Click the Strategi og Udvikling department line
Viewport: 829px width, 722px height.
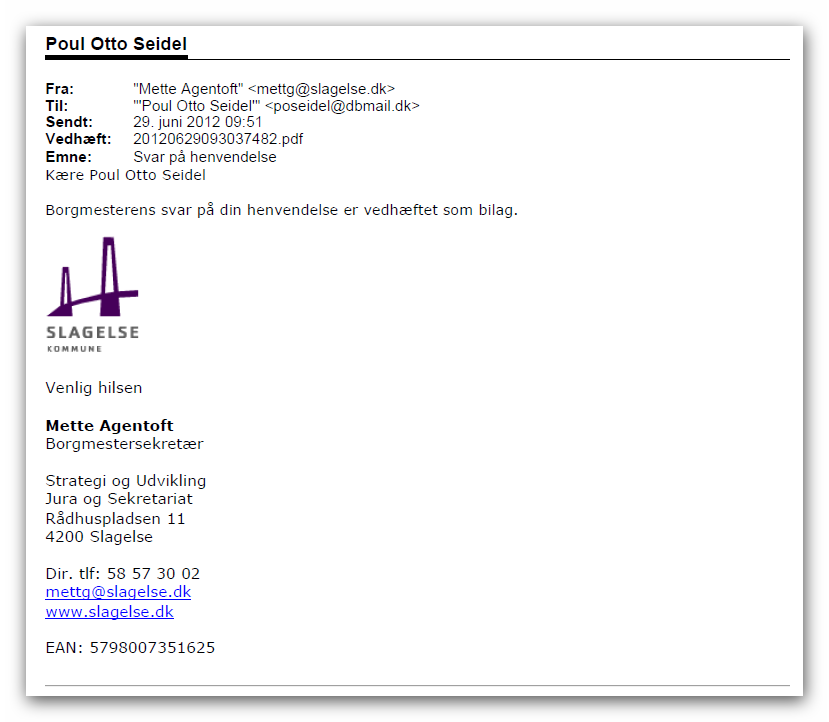[x=125, y=481]
